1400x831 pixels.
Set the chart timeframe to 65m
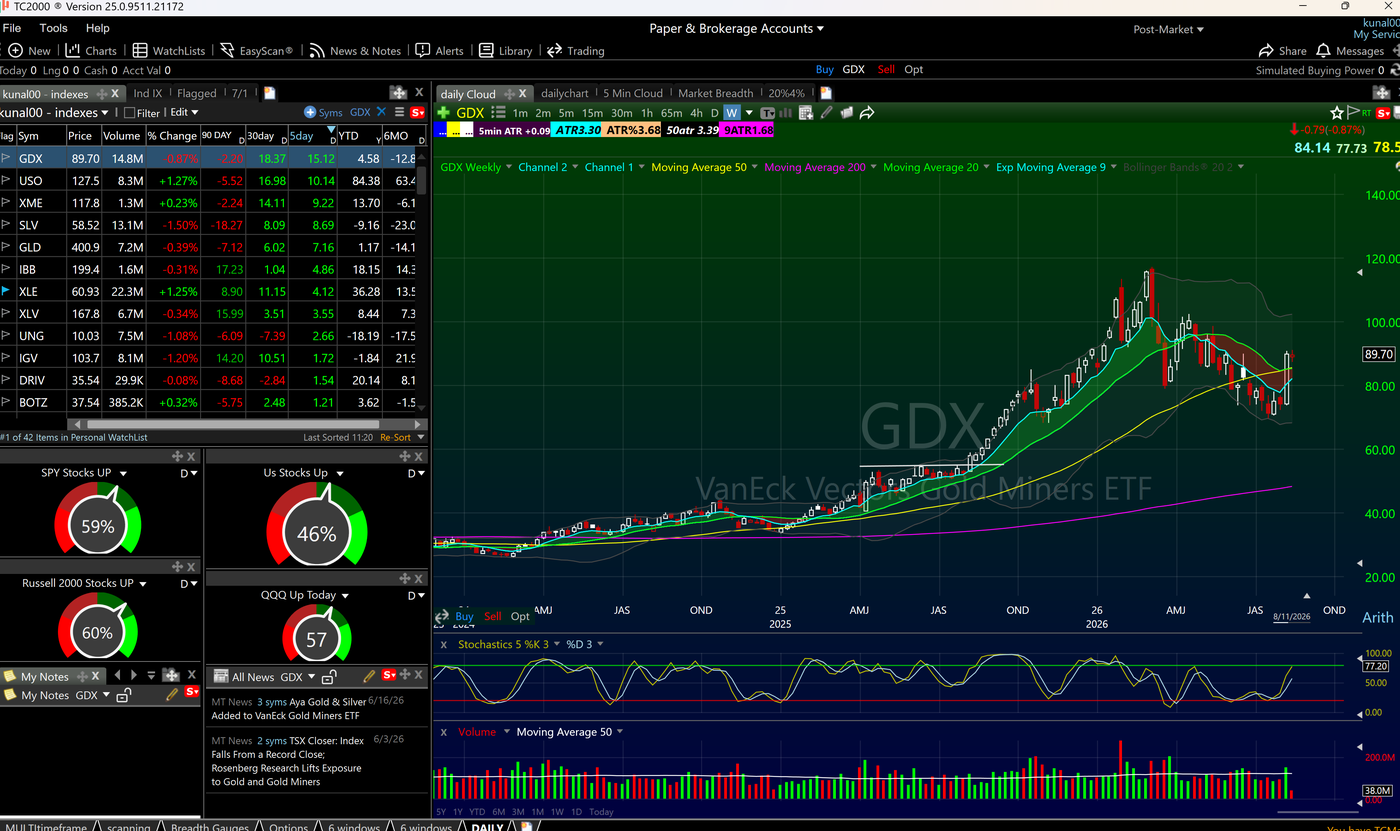671,113
